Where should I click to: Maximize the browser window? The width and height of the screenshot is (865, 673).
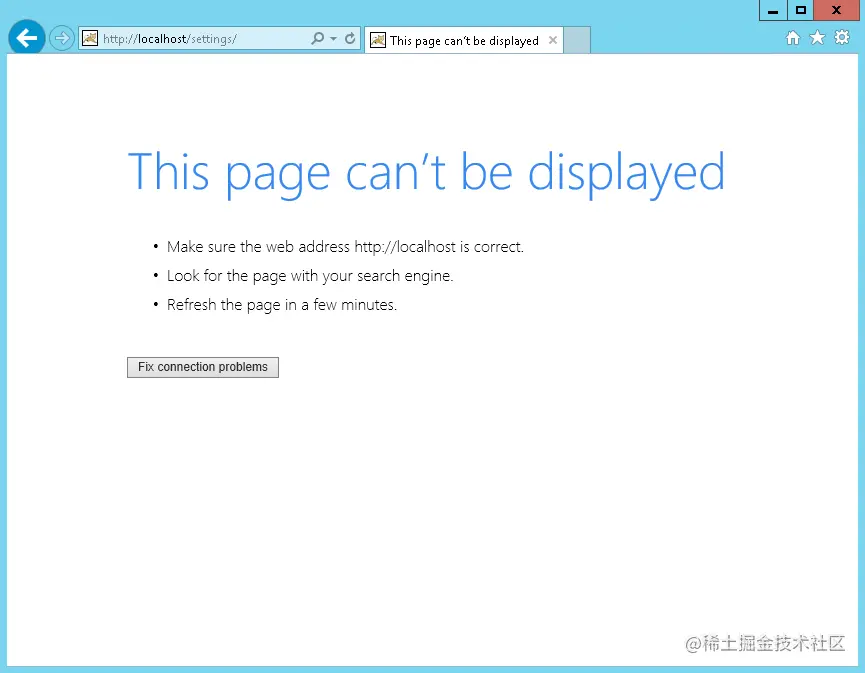[x=800, y=10]
